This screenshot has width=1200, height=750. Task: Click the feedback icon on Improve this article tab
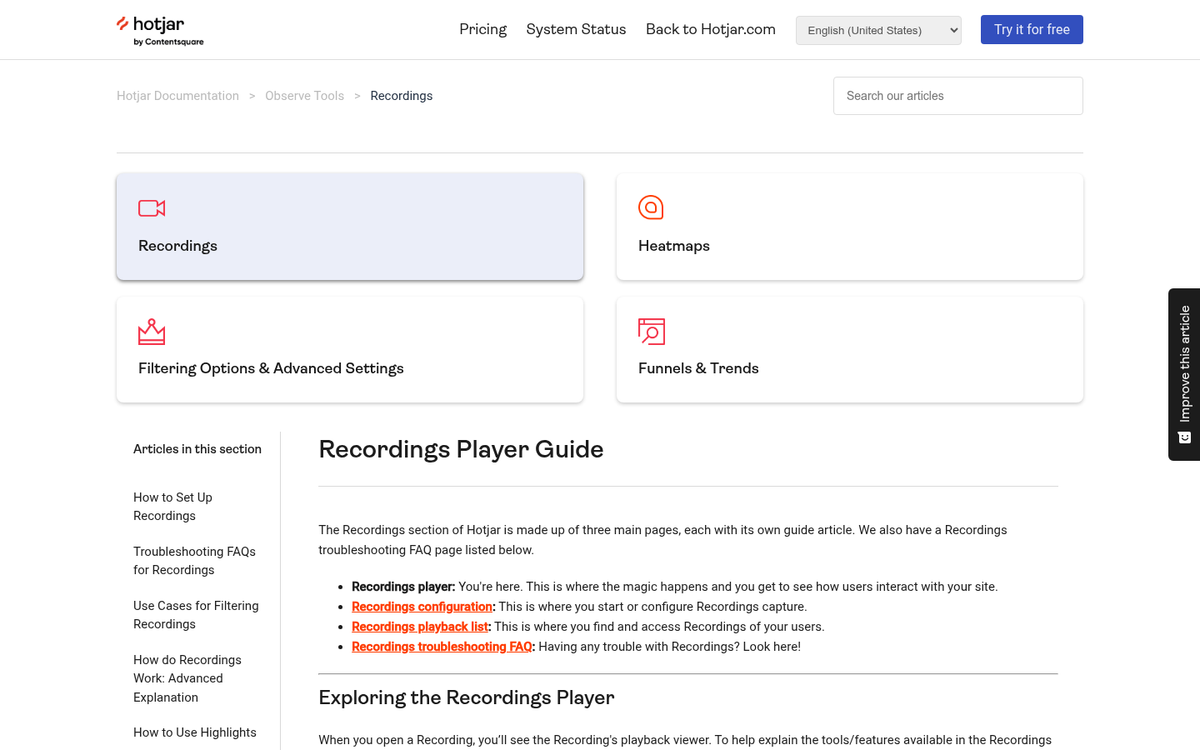point(1184,438)
